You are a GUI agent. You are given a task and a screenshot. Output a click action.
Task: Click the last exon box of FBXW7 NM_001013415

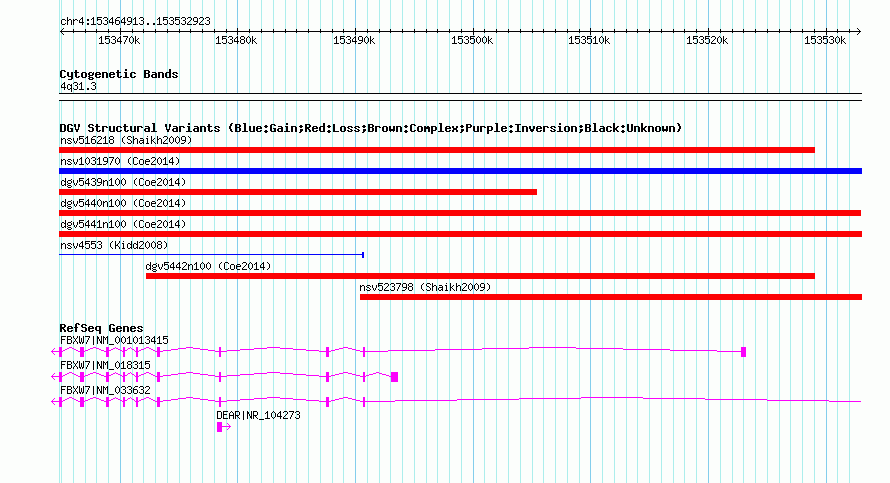pos(744,352)
